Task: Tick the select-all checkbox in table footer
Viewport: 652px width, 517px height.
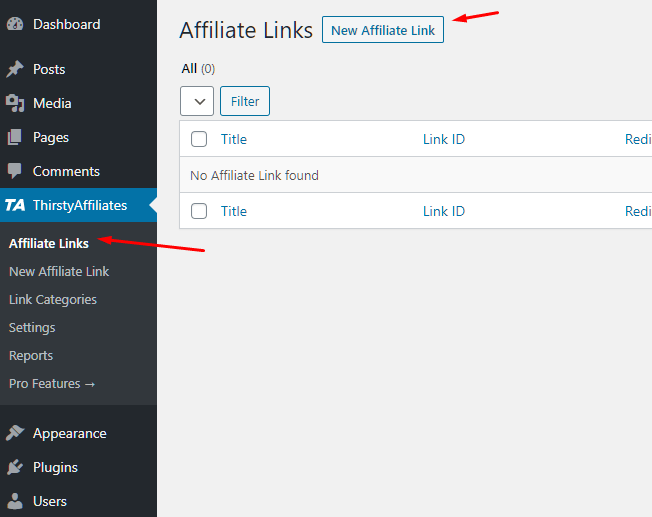Action: (x=199, y=211)
